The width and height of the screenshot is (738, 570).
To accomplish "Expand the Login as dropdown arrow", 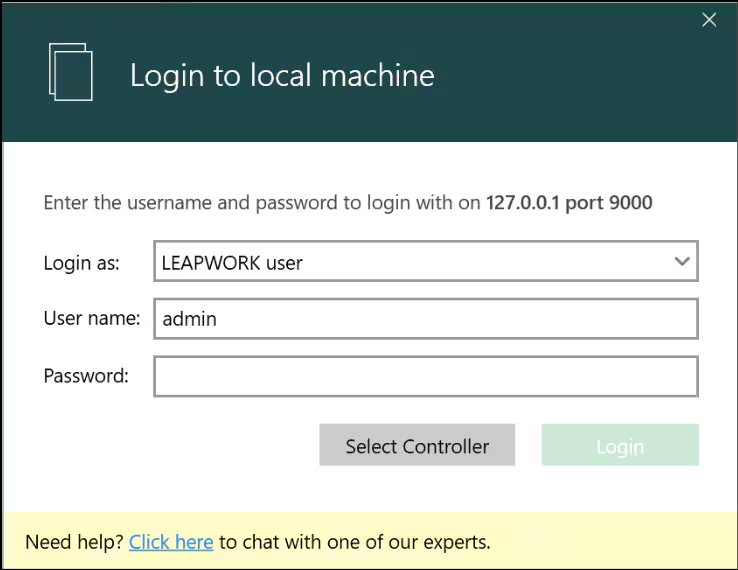I will click(x=682, y=262).
